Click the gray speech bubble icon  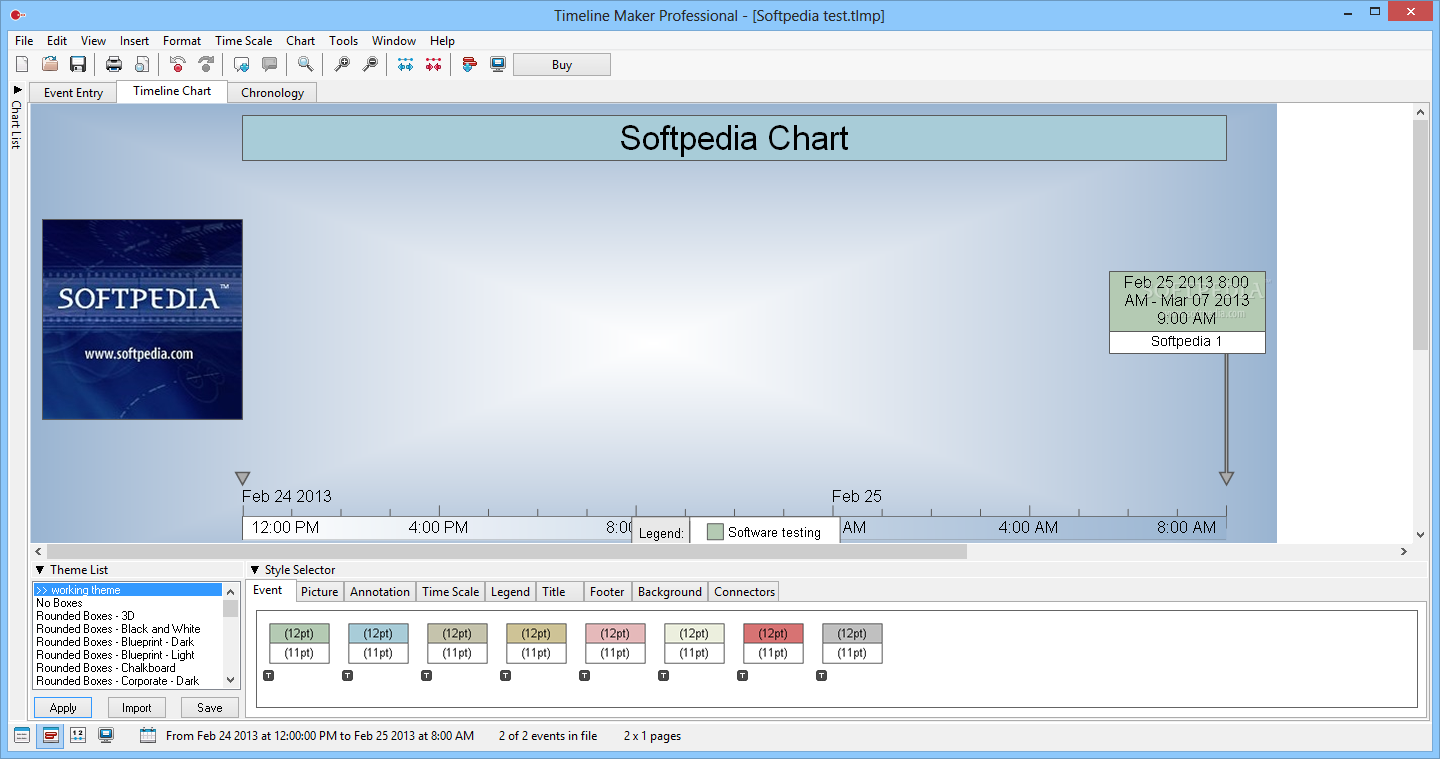click(269, 65)
